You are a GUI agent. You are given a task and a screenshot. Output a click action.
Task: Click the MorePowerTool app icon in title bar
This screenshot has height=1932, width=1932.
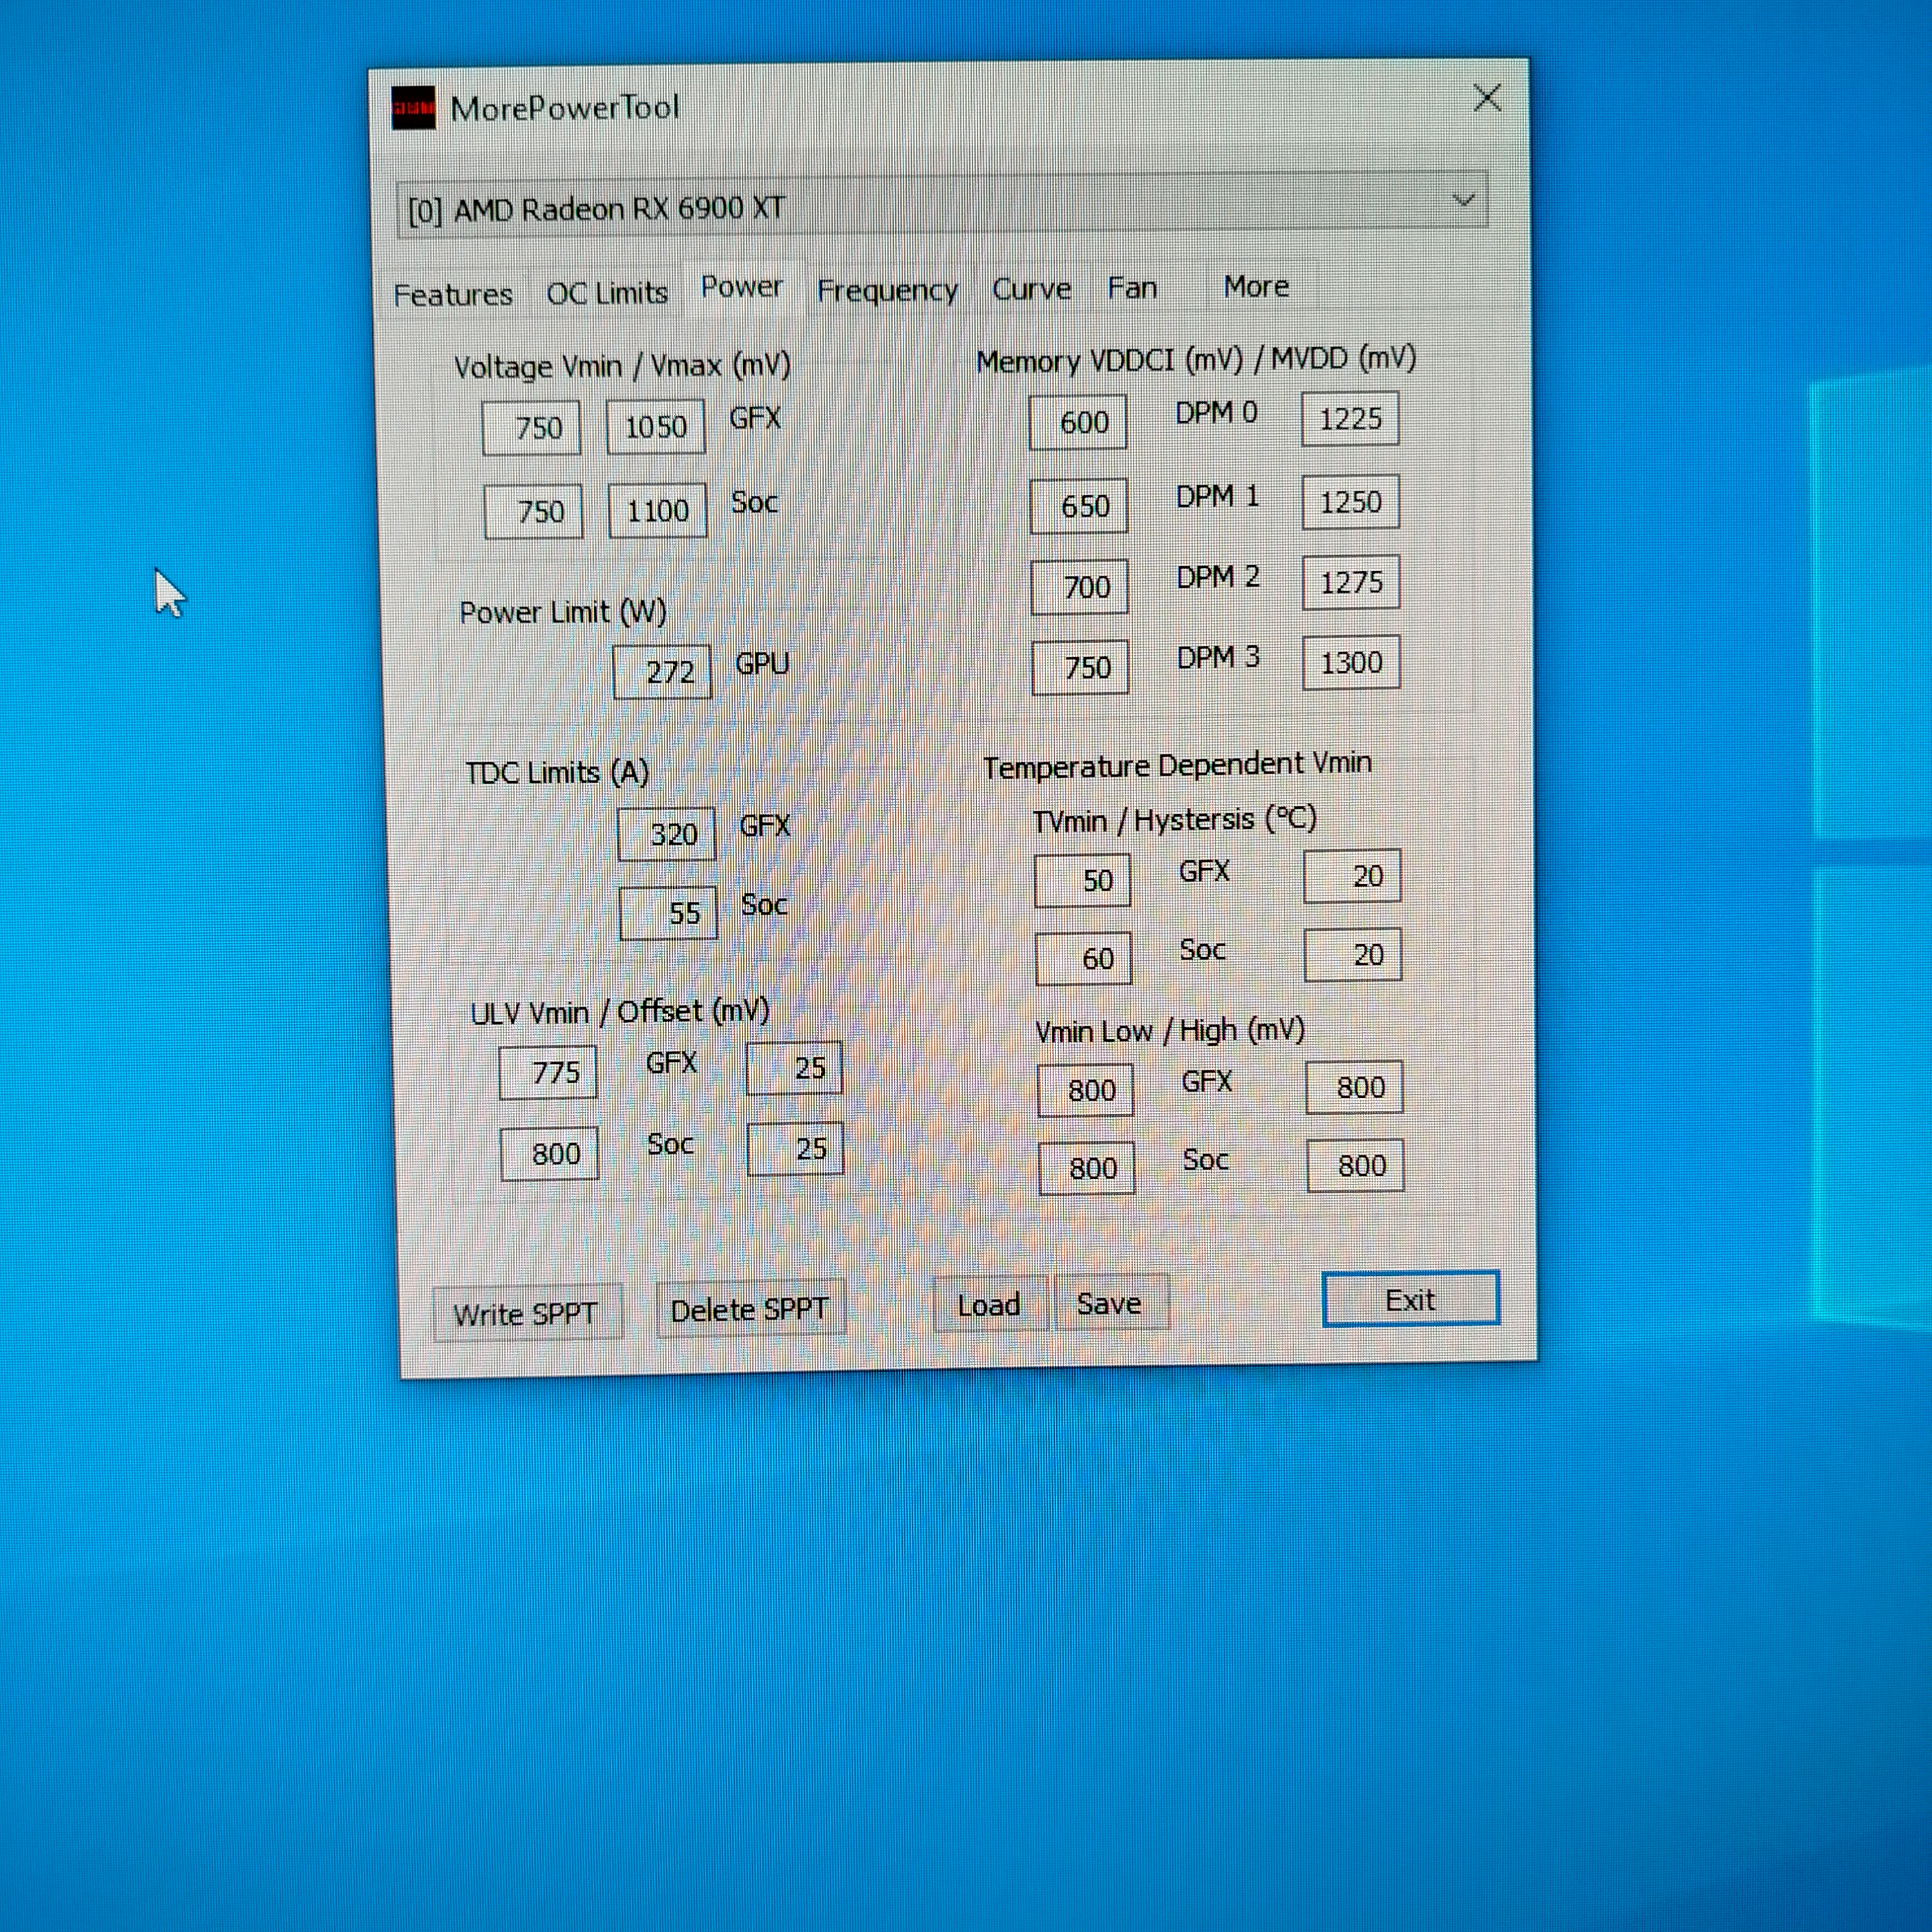[x=413, y=108]
